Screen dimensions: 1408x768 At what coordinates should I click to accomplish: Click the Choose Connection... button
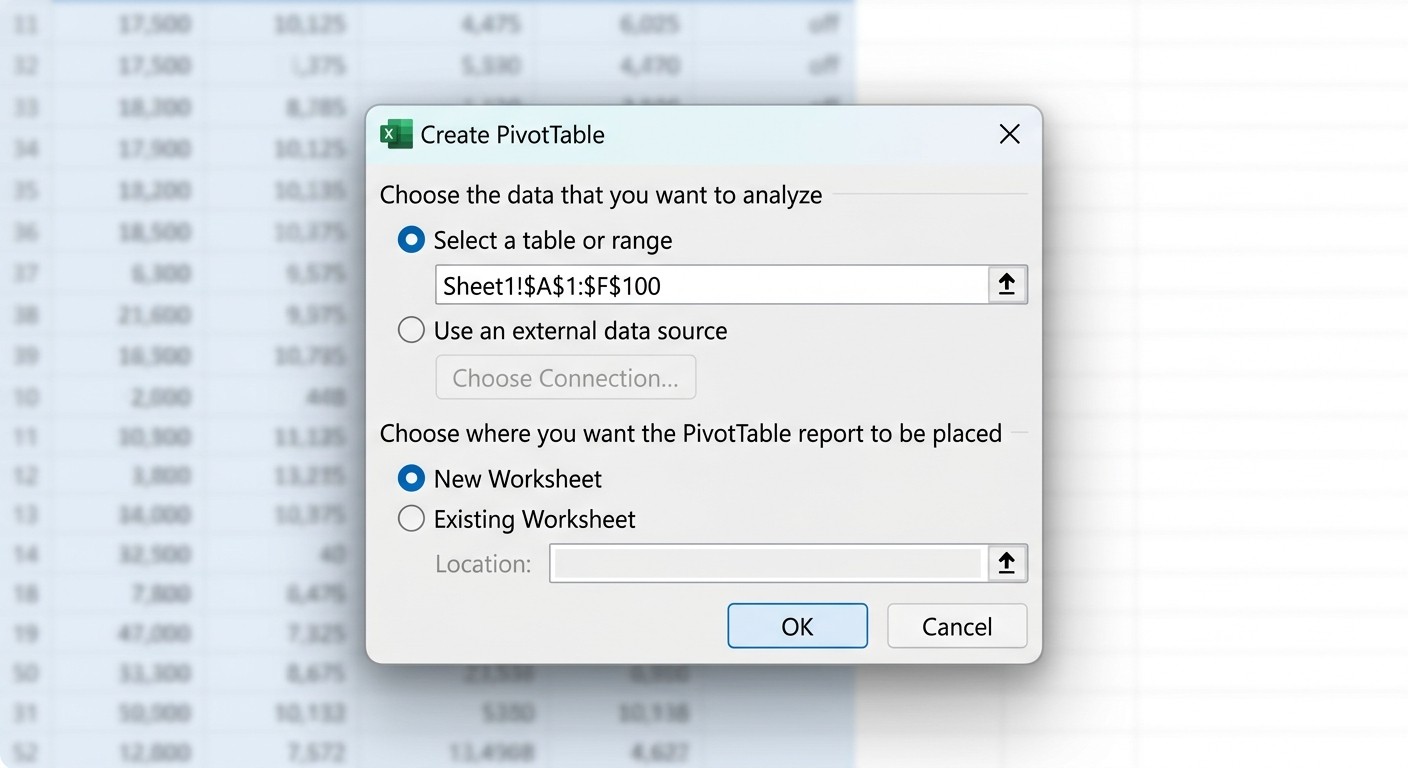click(566, 378)
